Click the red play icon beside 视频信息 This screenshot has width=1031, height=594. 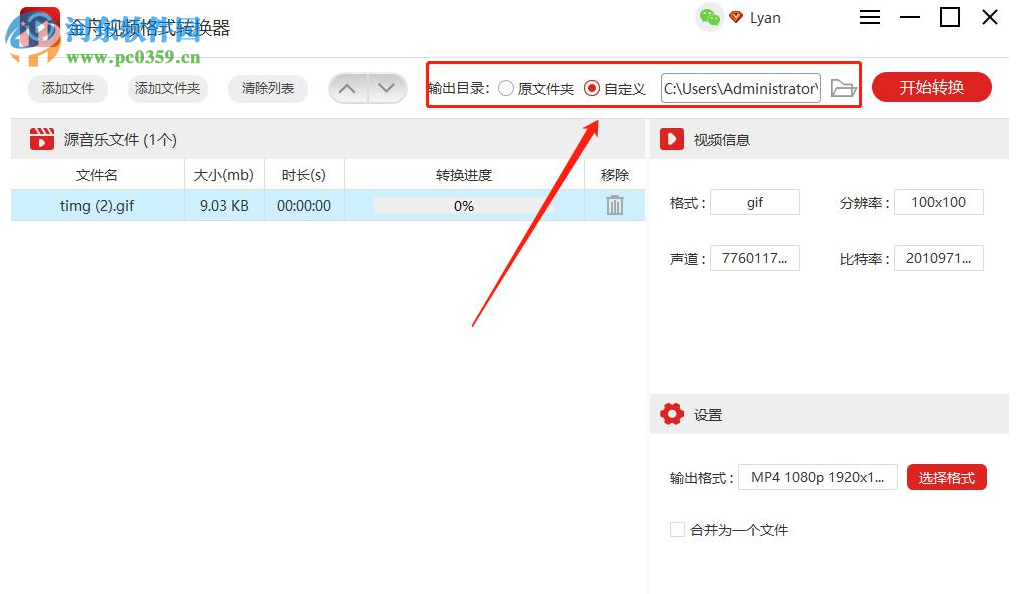[x=670, y=138]
